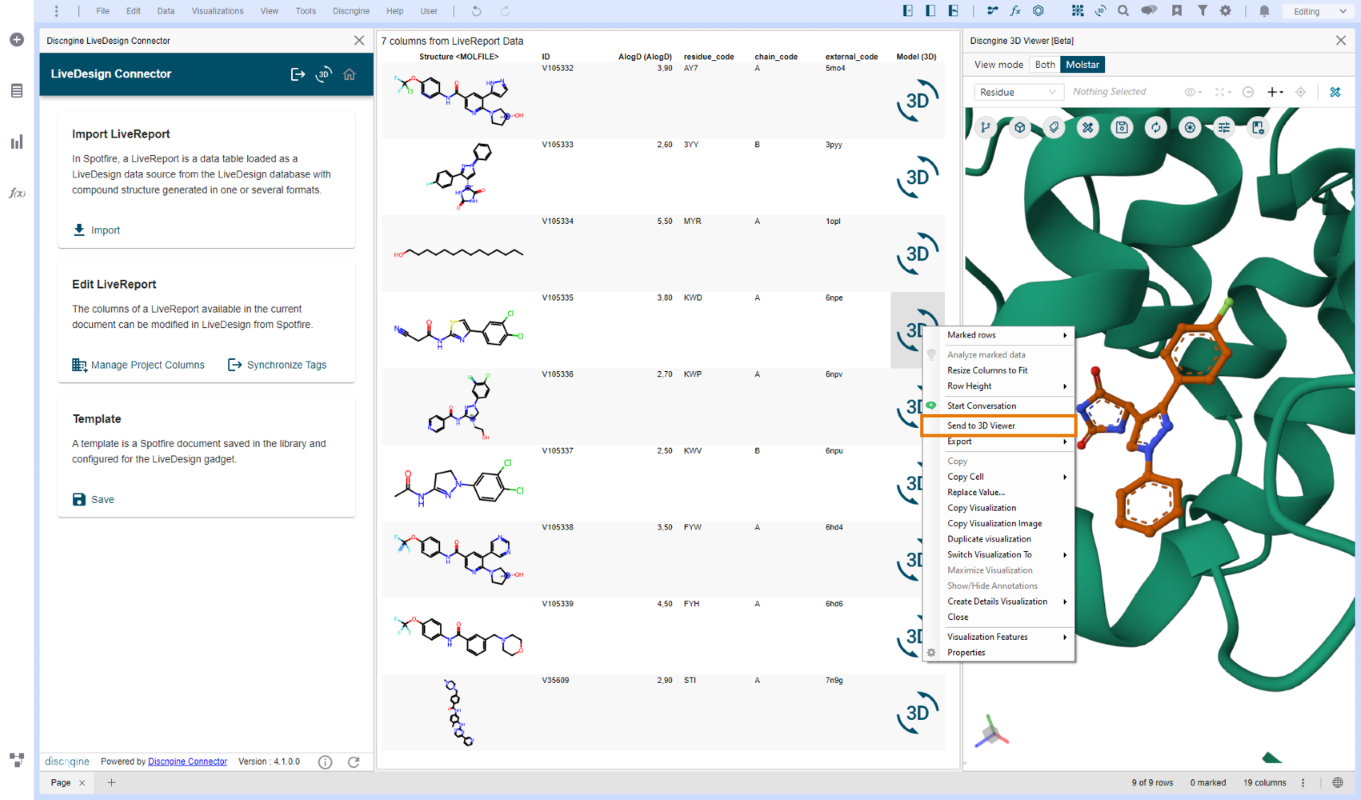
Task: Open the settings gear in top toolbar
Action: point(1225,11)
